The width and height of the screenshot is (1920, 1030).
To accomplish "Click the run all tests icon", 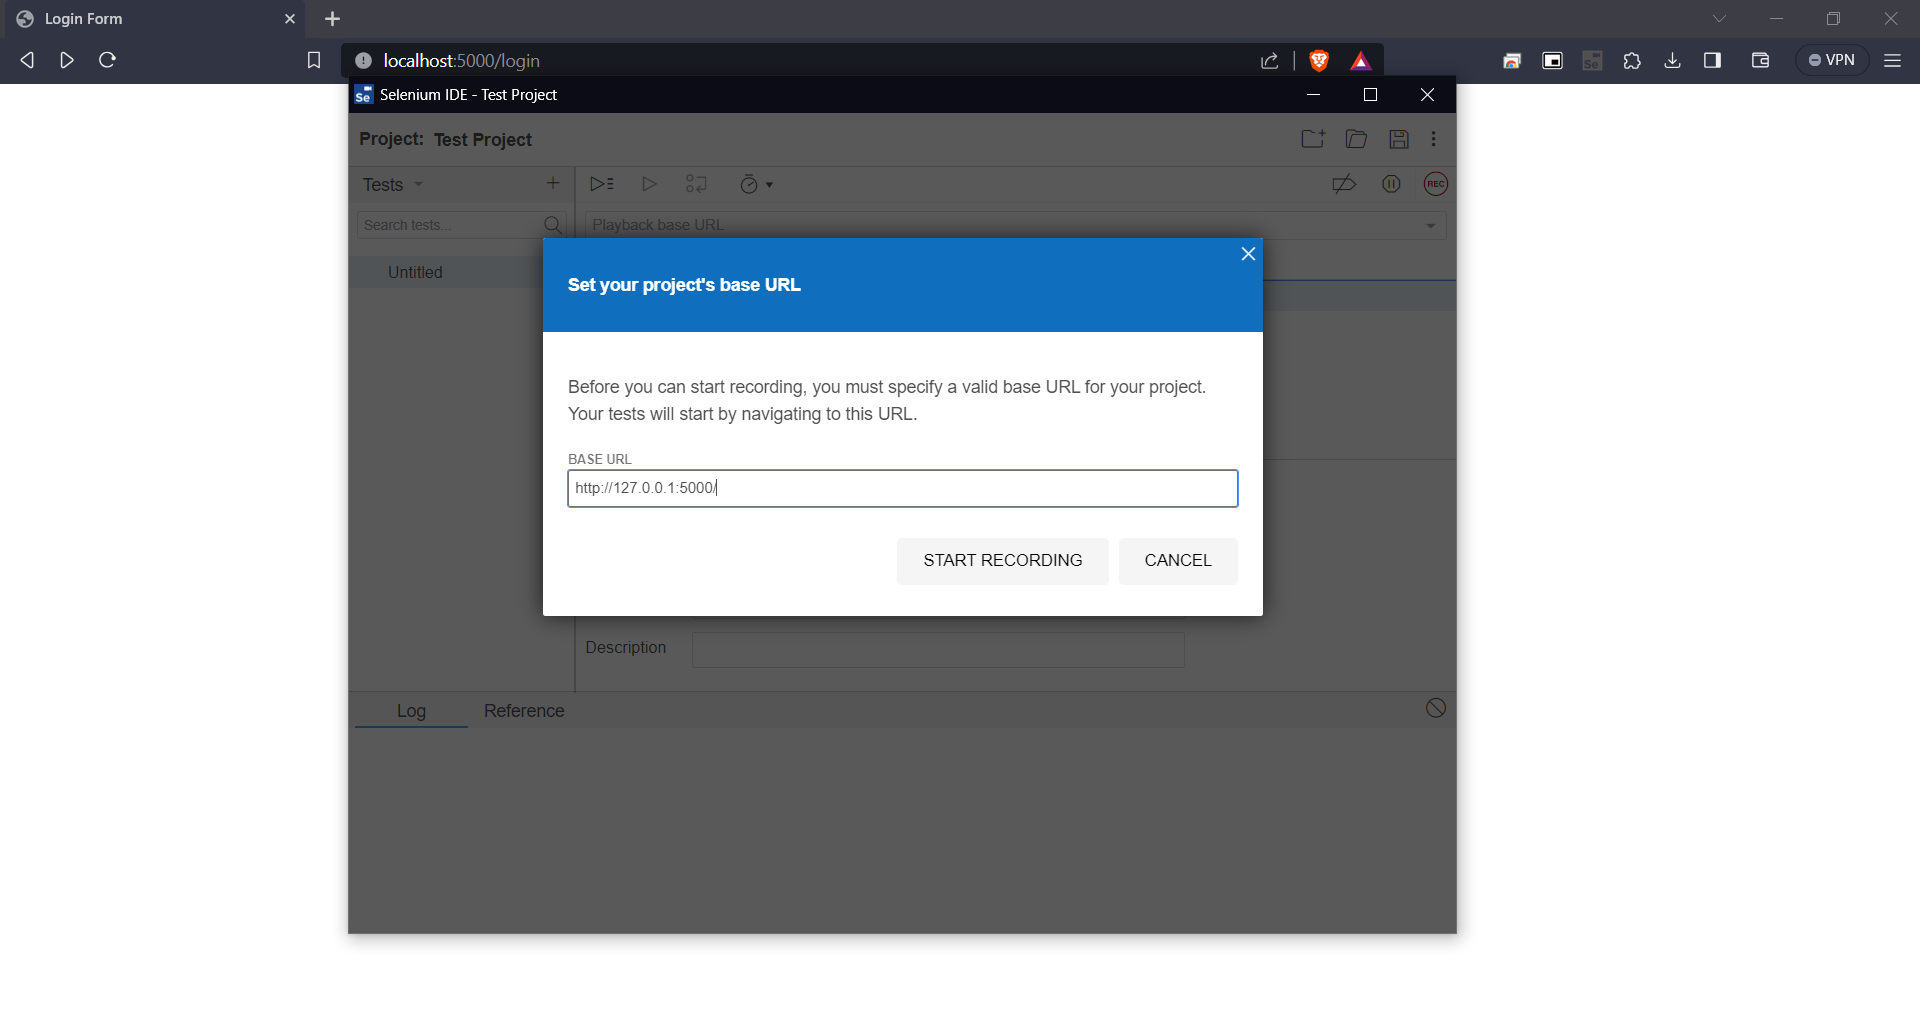I will tap(601, 184).
